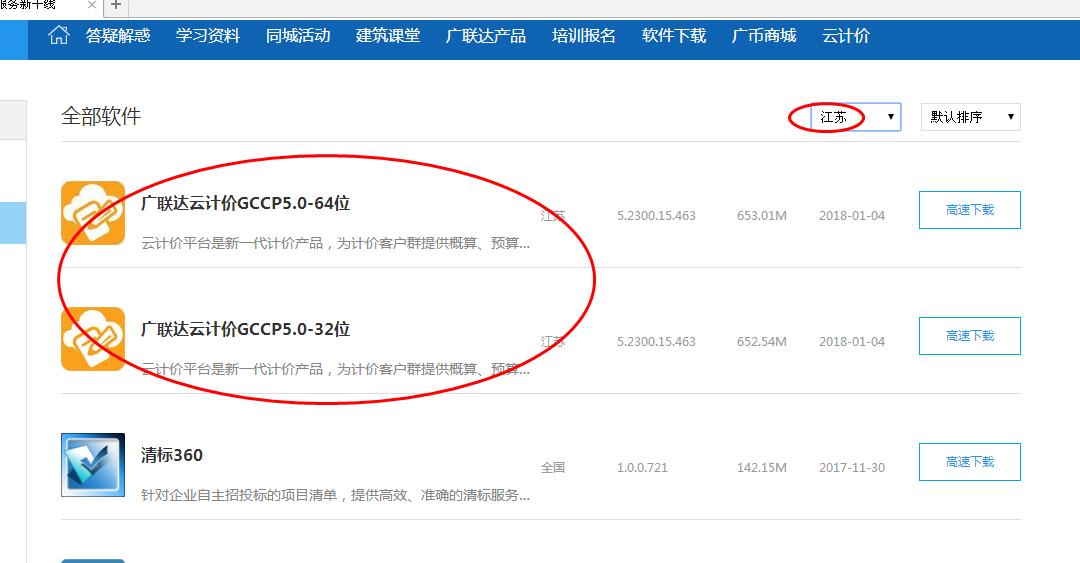Select the size 142.15M
Image resolution: width=1080 pixels, height=563 pixels.
click(x=762, y=468)
